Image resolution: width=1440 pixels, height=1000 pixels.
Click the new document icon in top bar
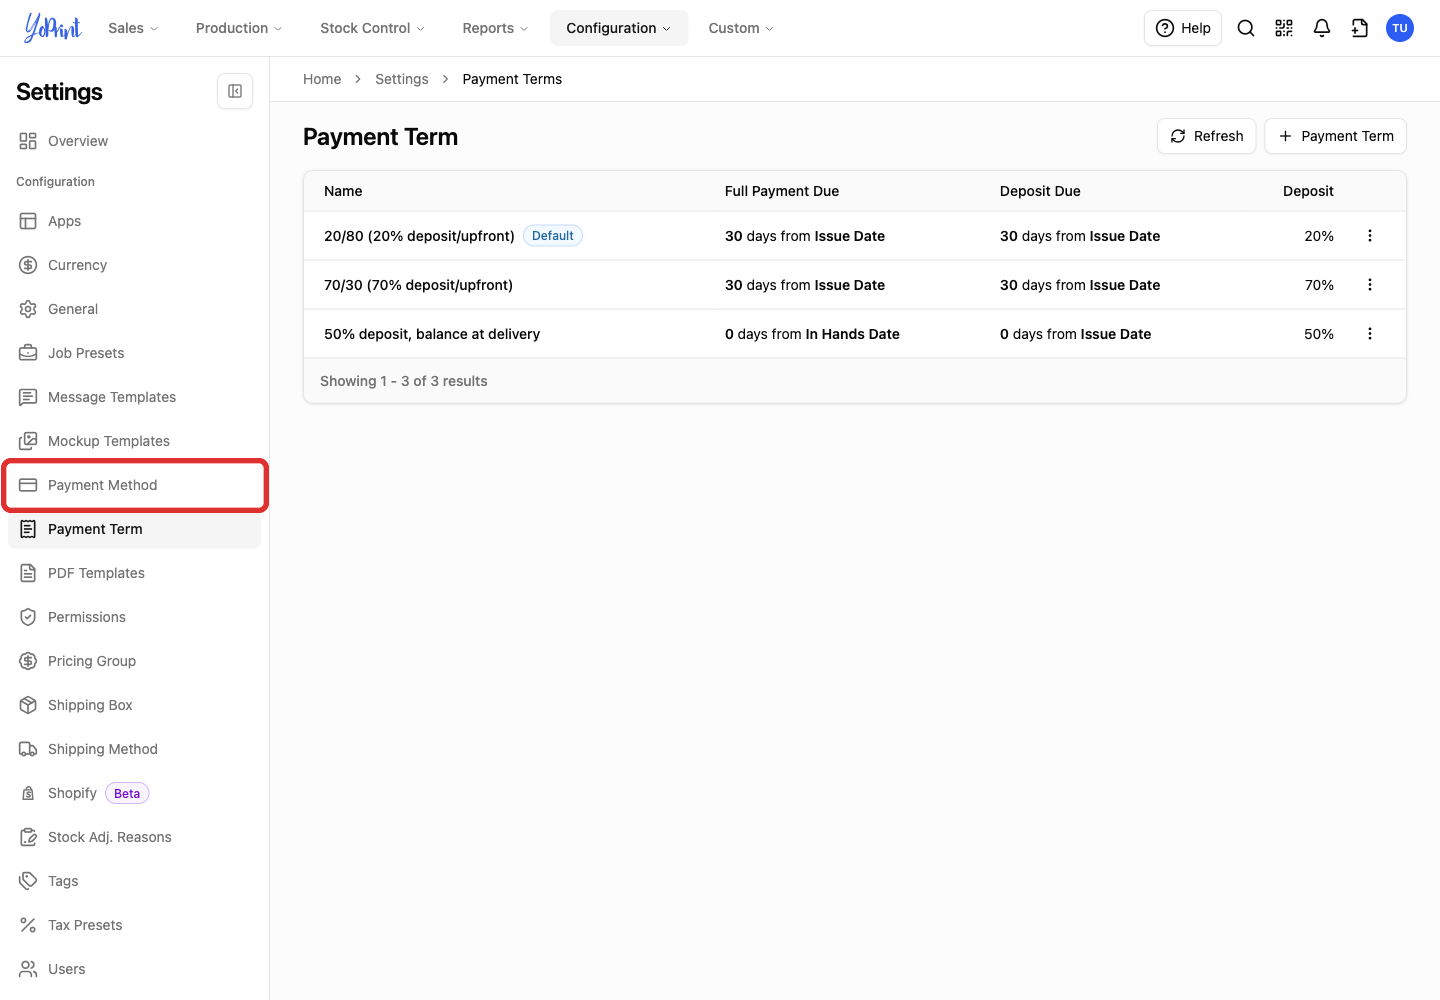coord(1360,28)
